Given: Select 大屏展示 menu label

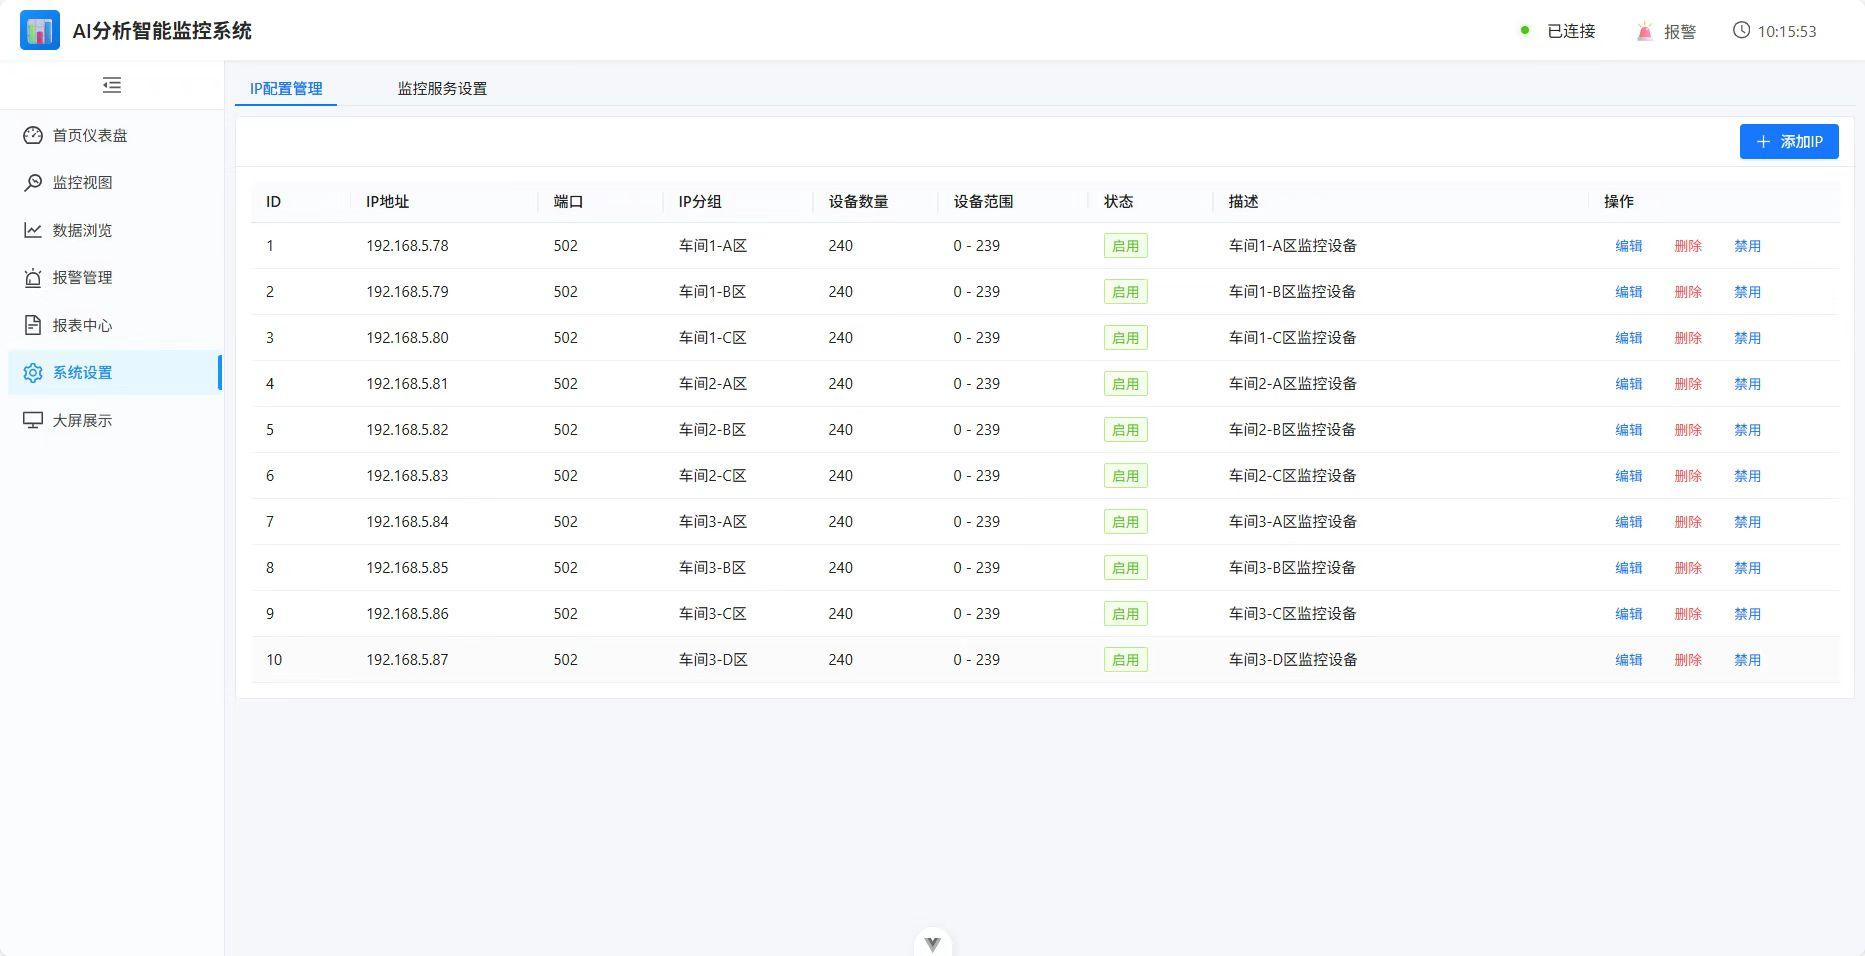Looking at the screenshot, I should click(82, 420).
